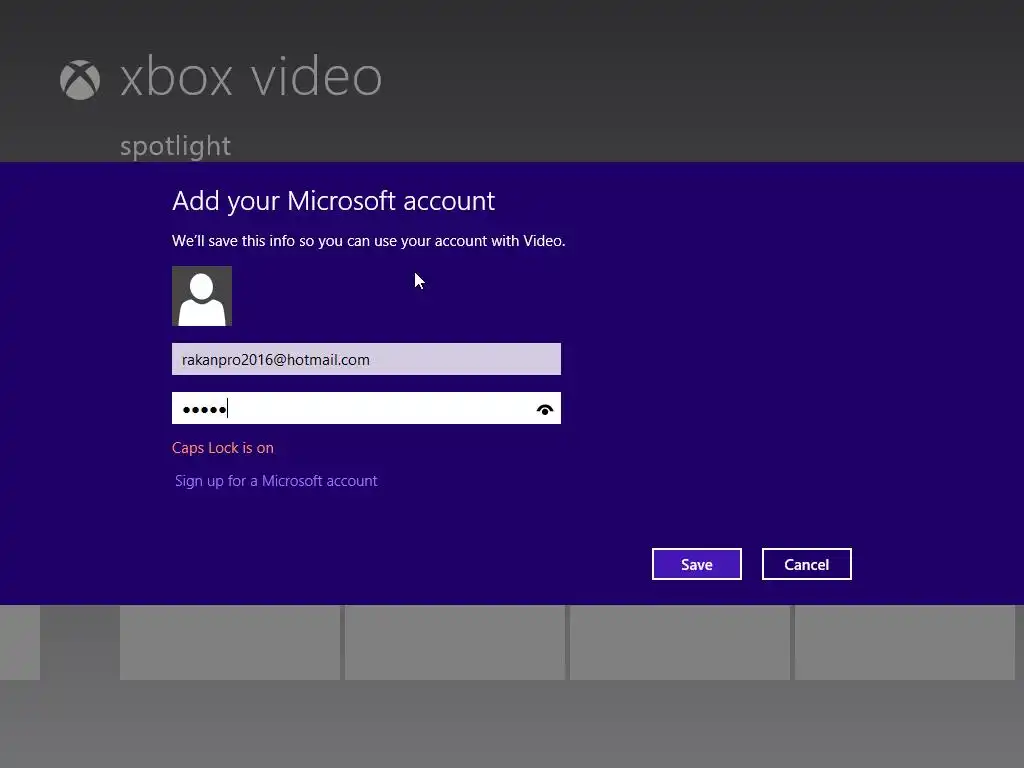Open Sign up for a Microsoft account

click(276, 481)
